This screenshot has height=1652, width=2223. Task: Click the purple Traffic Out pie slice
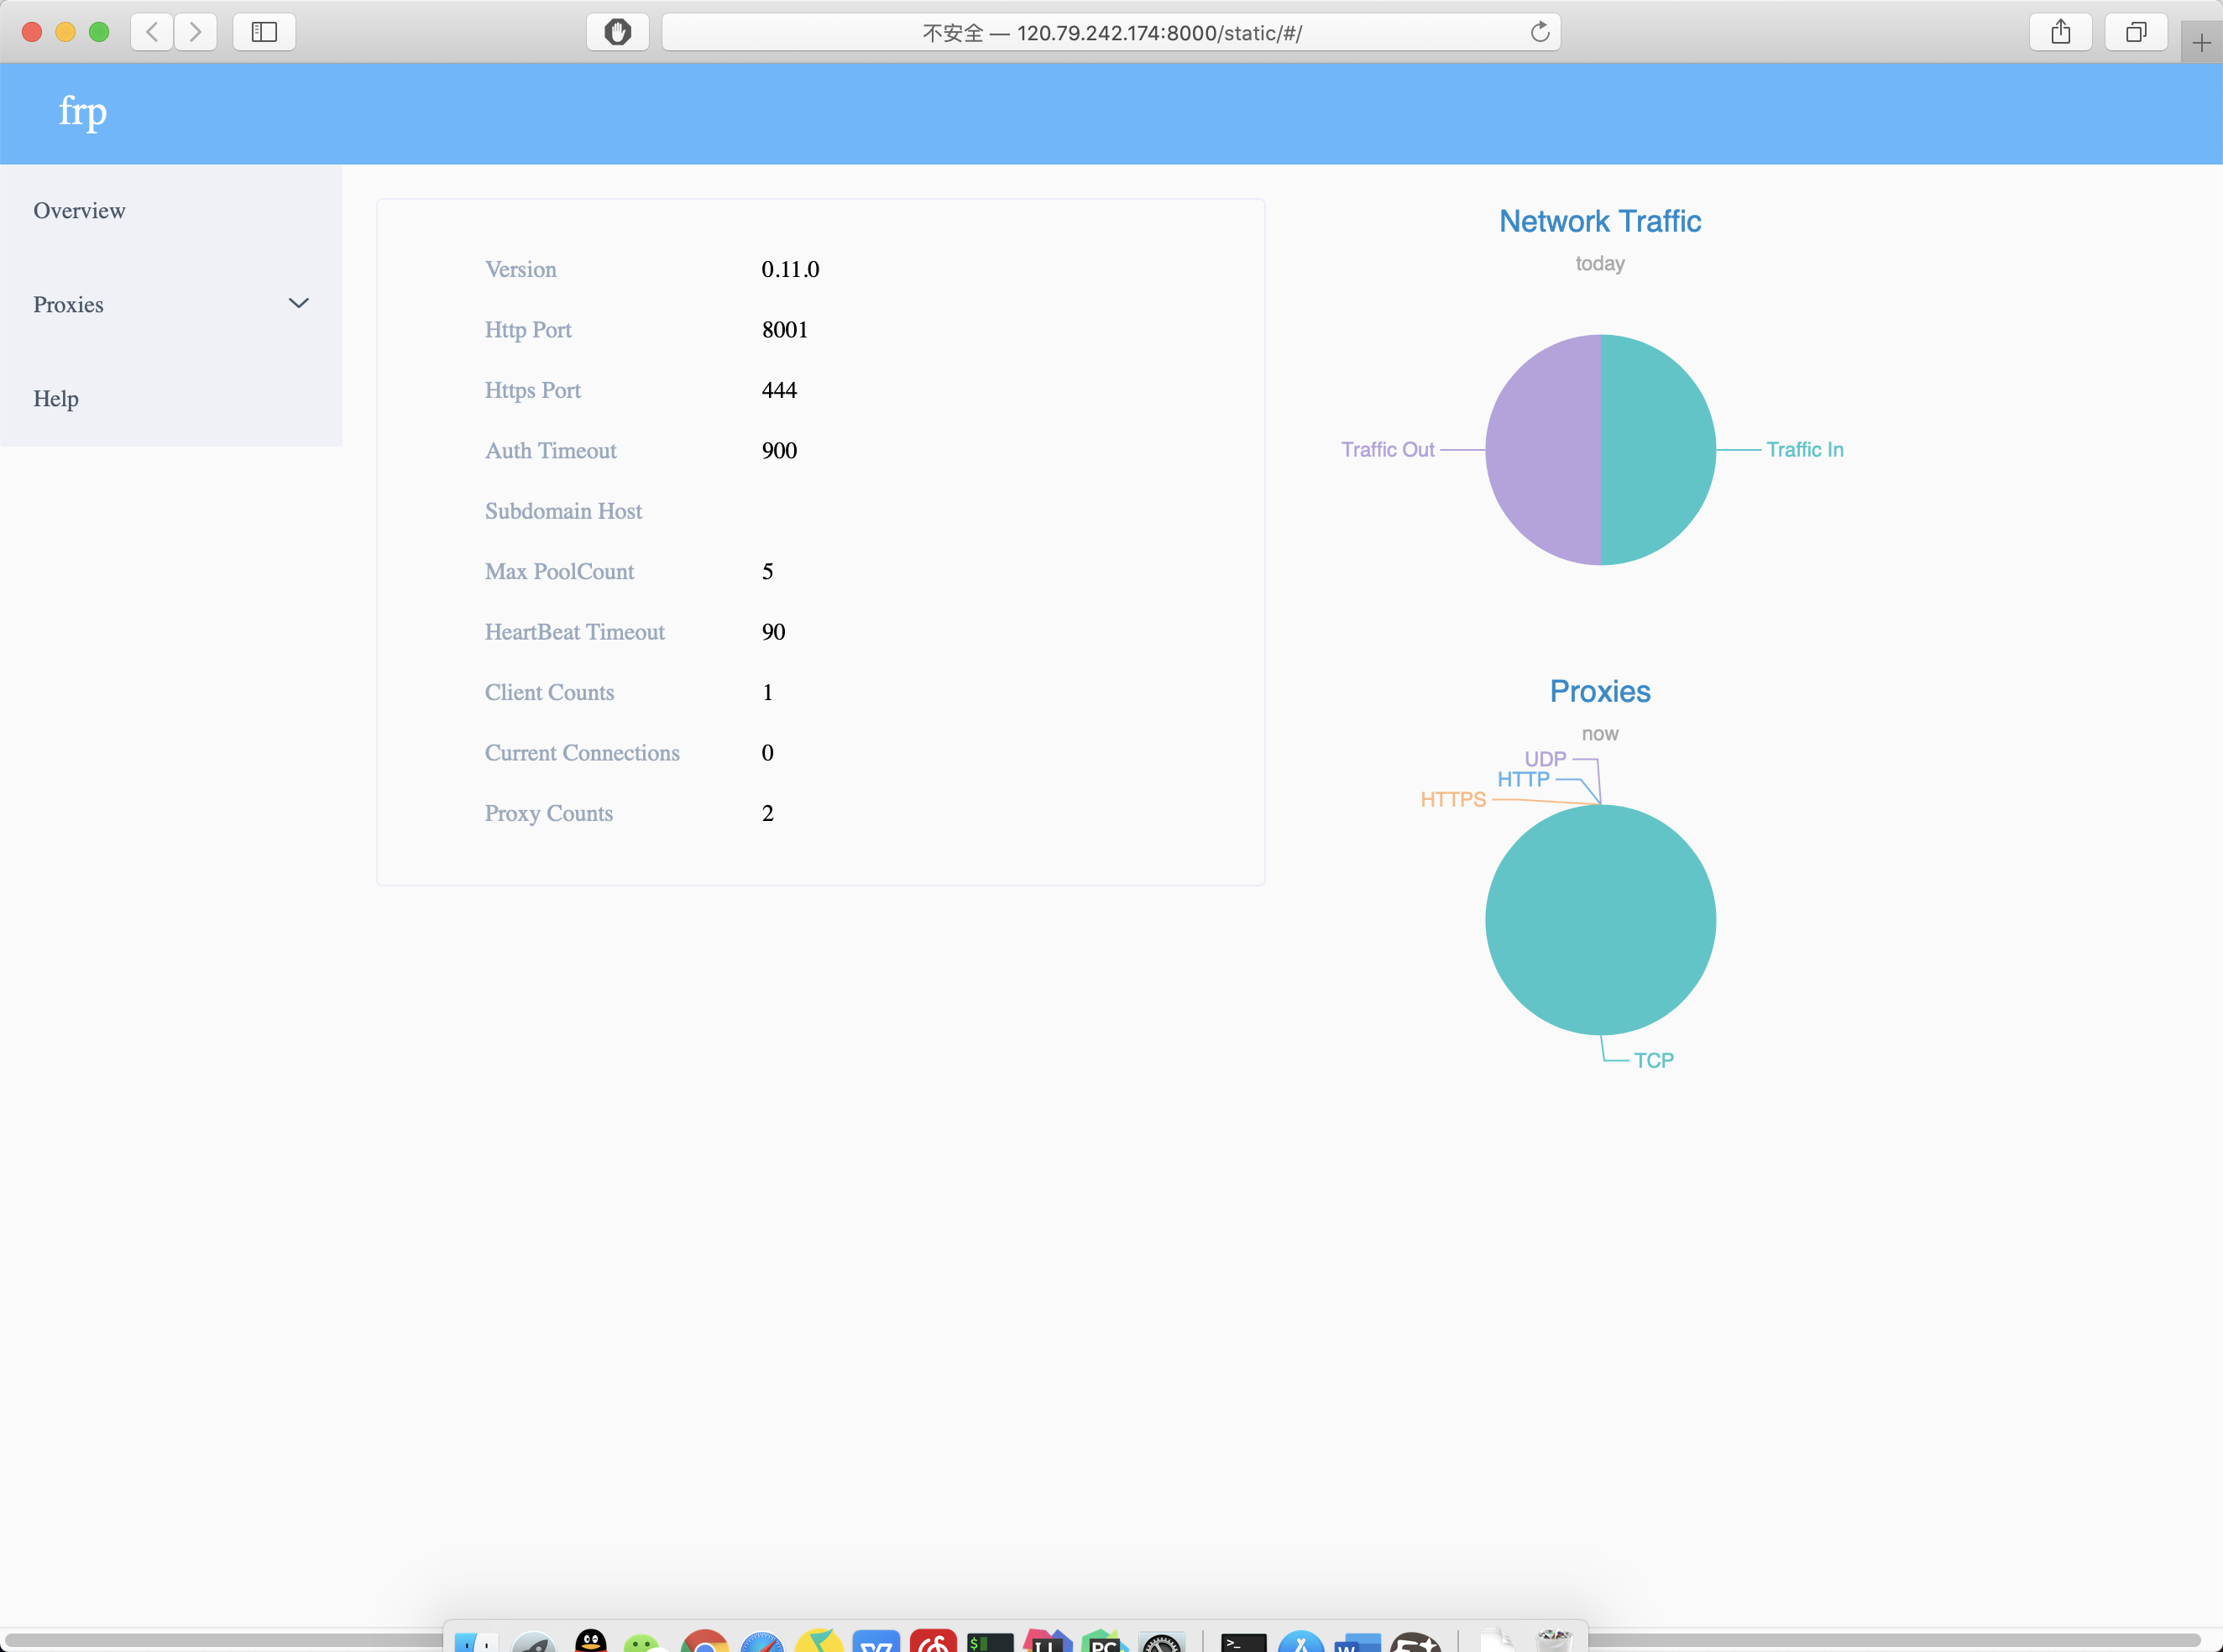coord(1542,450)
